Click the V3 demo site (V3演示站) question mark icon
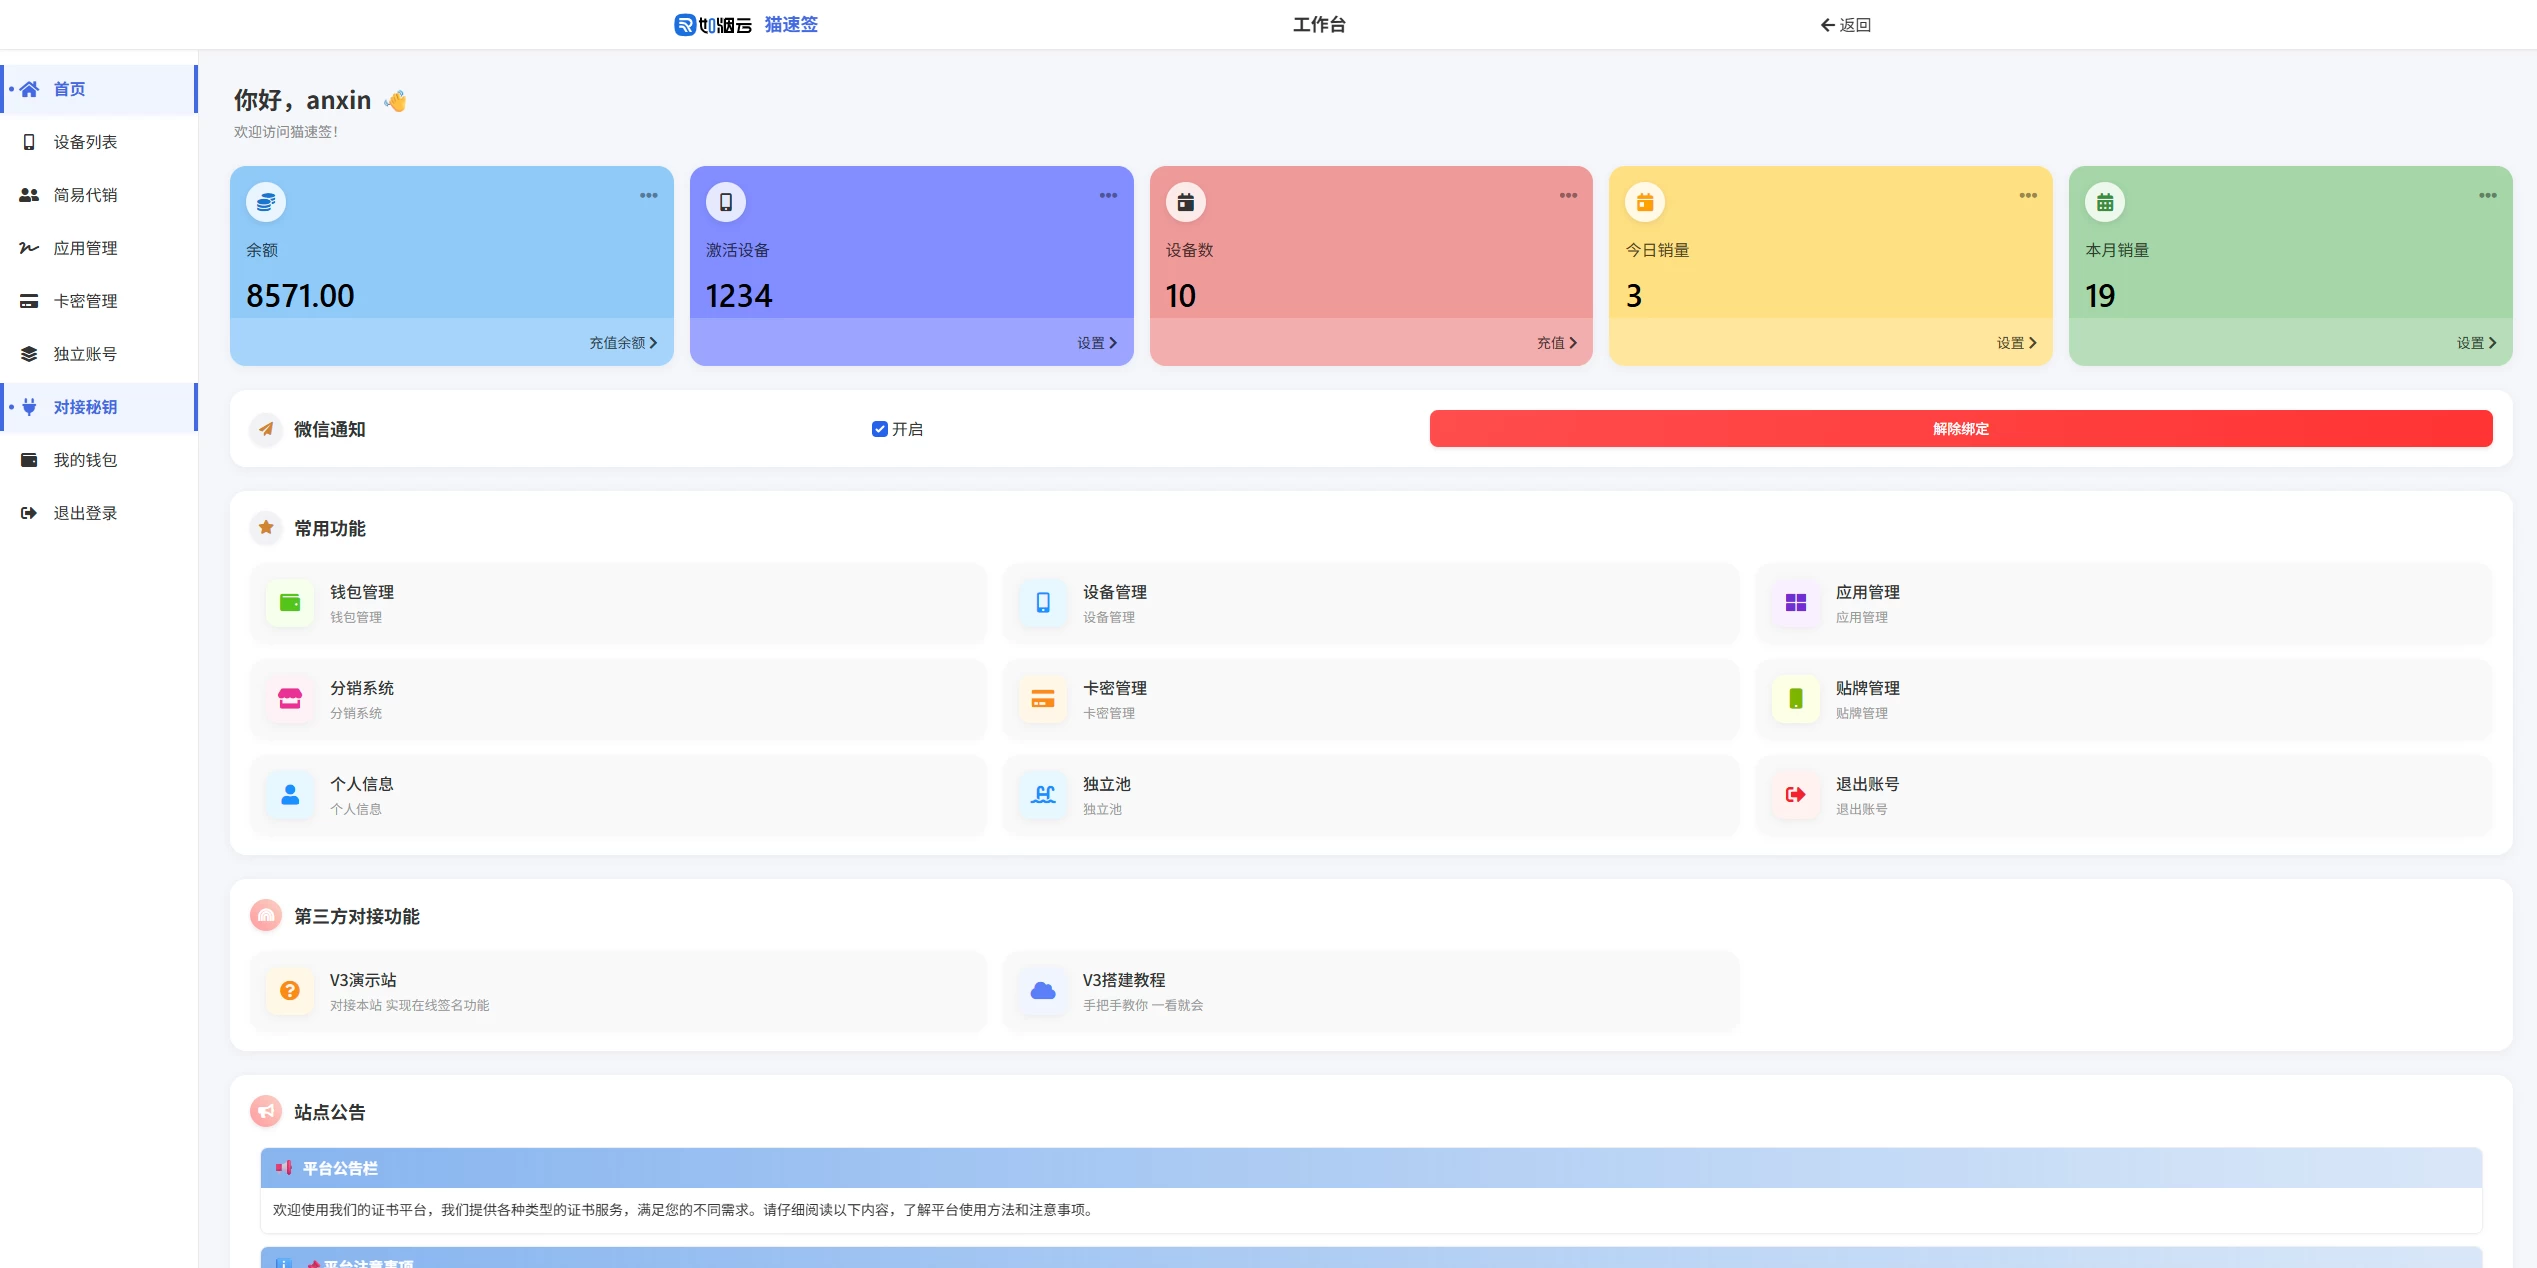 290,991
